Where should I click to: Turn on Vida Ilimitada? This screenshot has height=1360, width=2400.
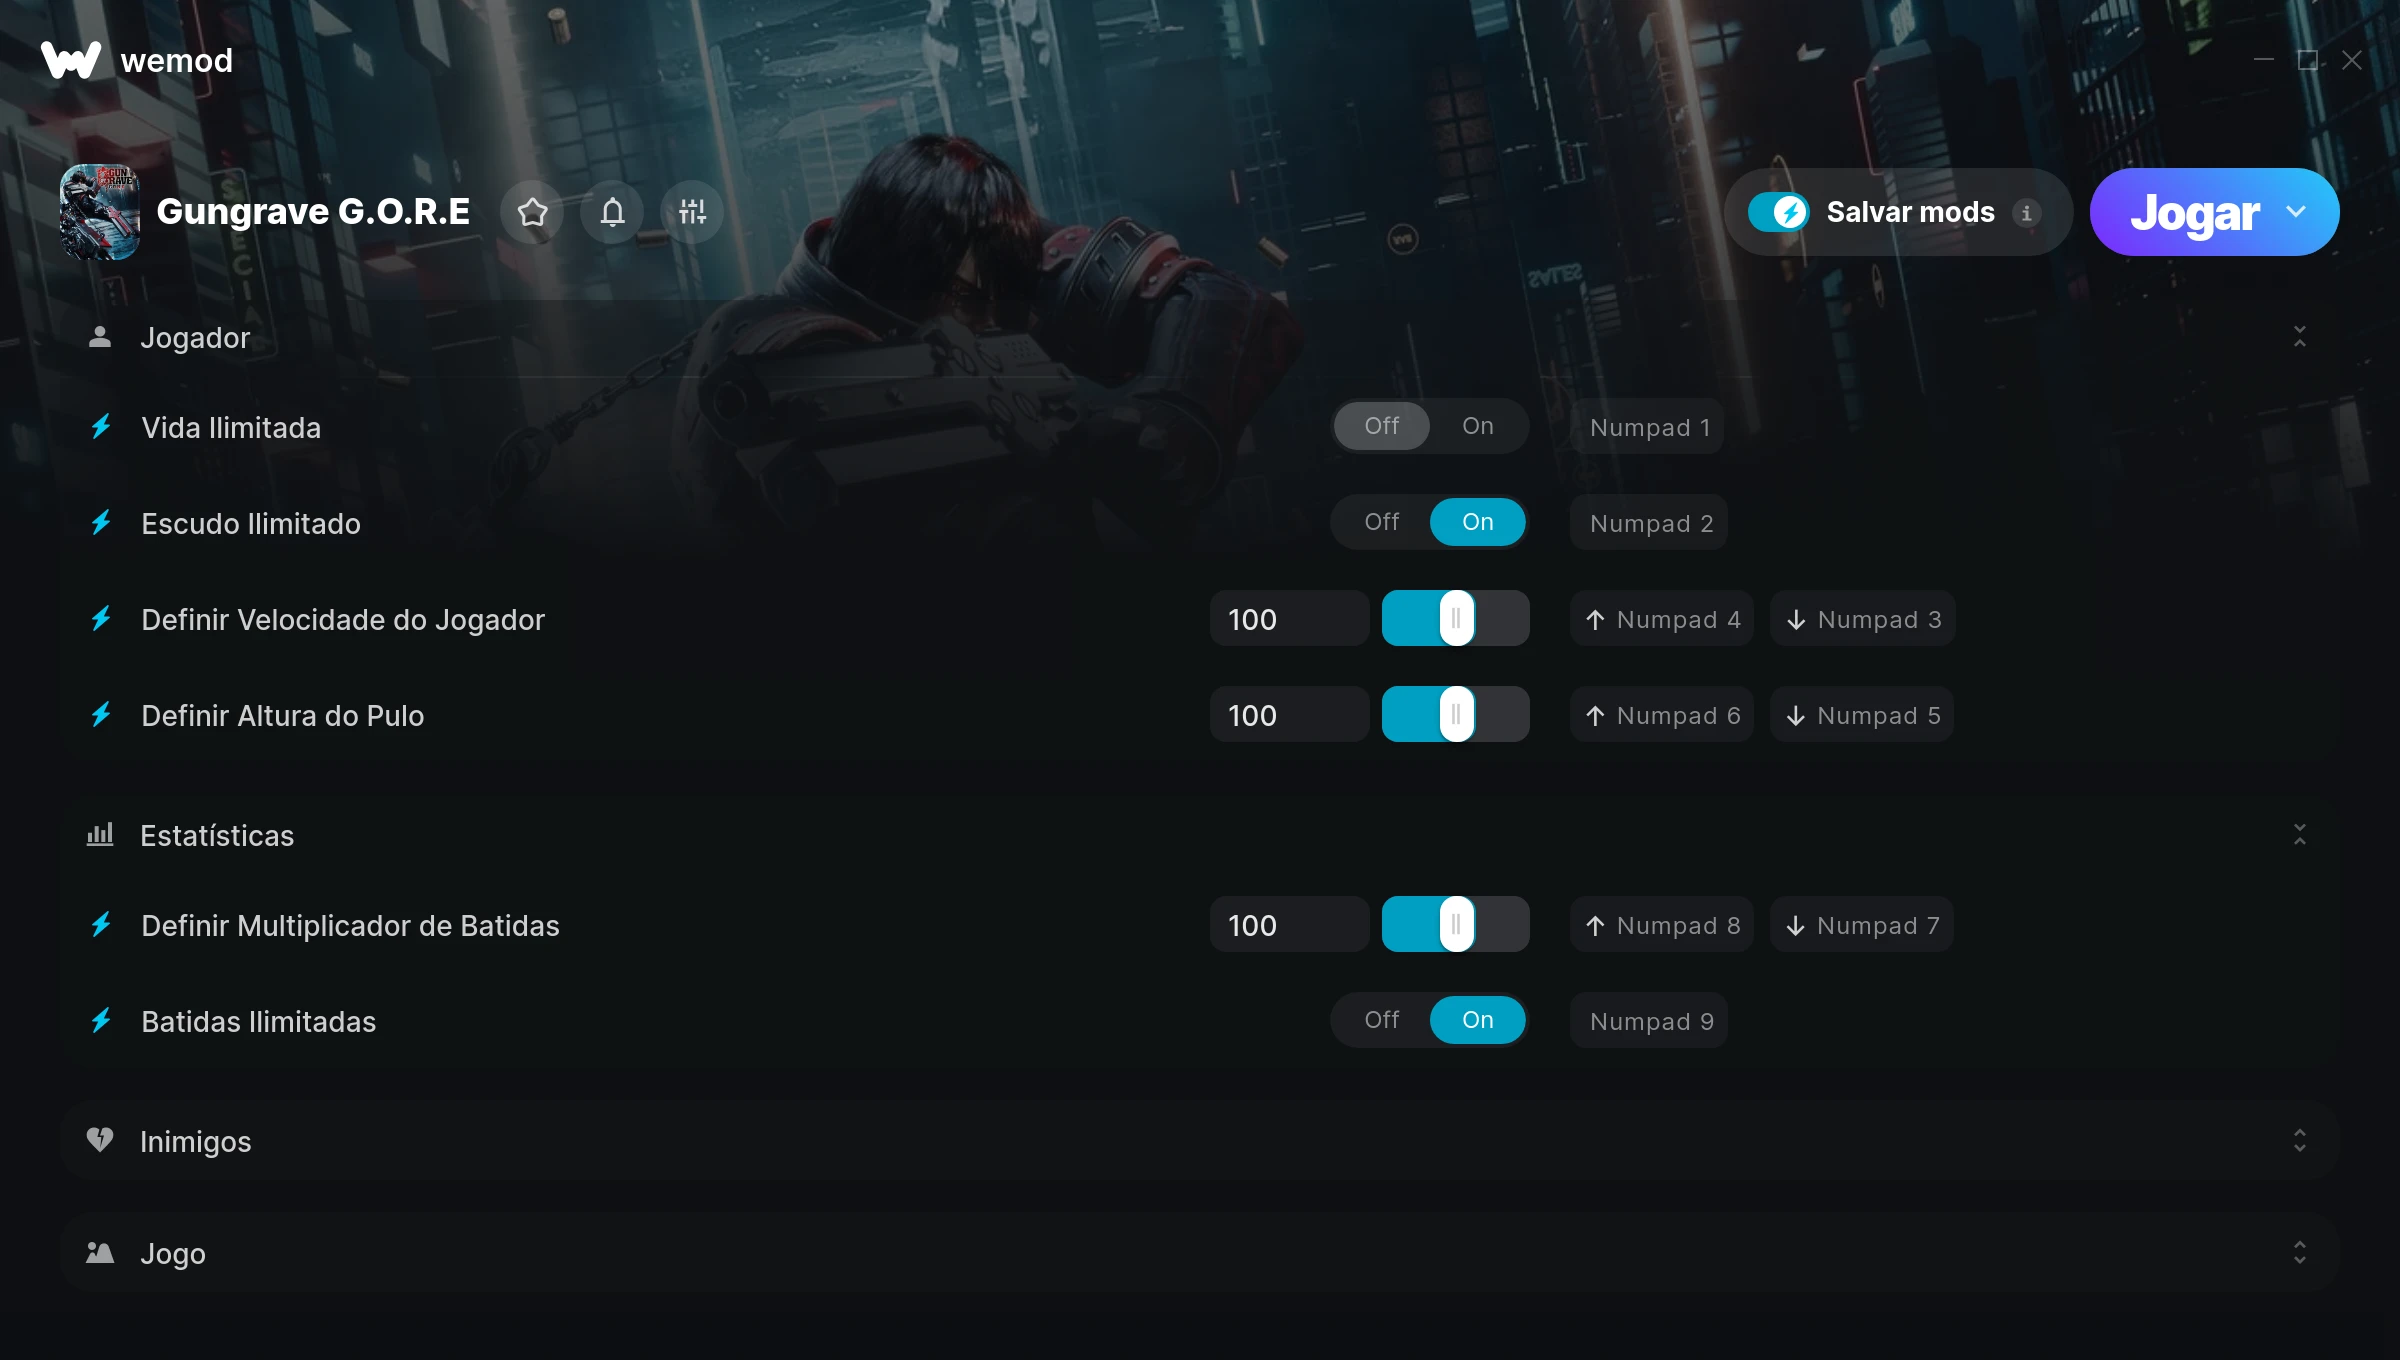[1478, 426]
